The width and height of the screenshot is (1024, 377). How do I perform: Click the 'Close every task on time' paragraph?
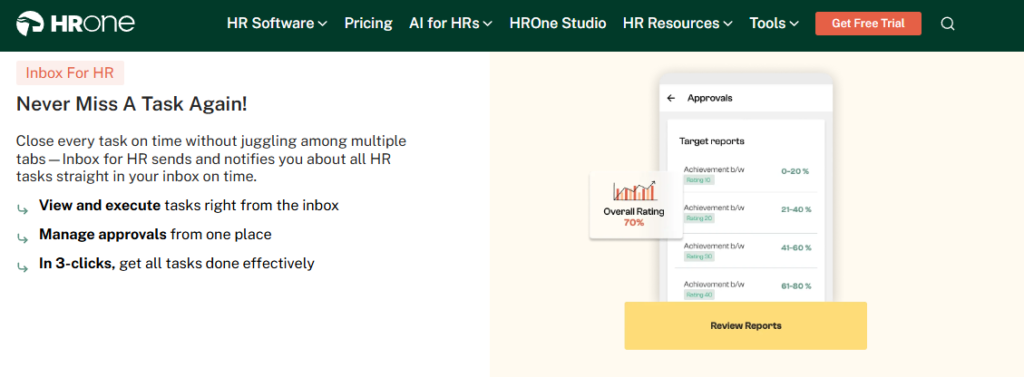(x=211, y=159)
